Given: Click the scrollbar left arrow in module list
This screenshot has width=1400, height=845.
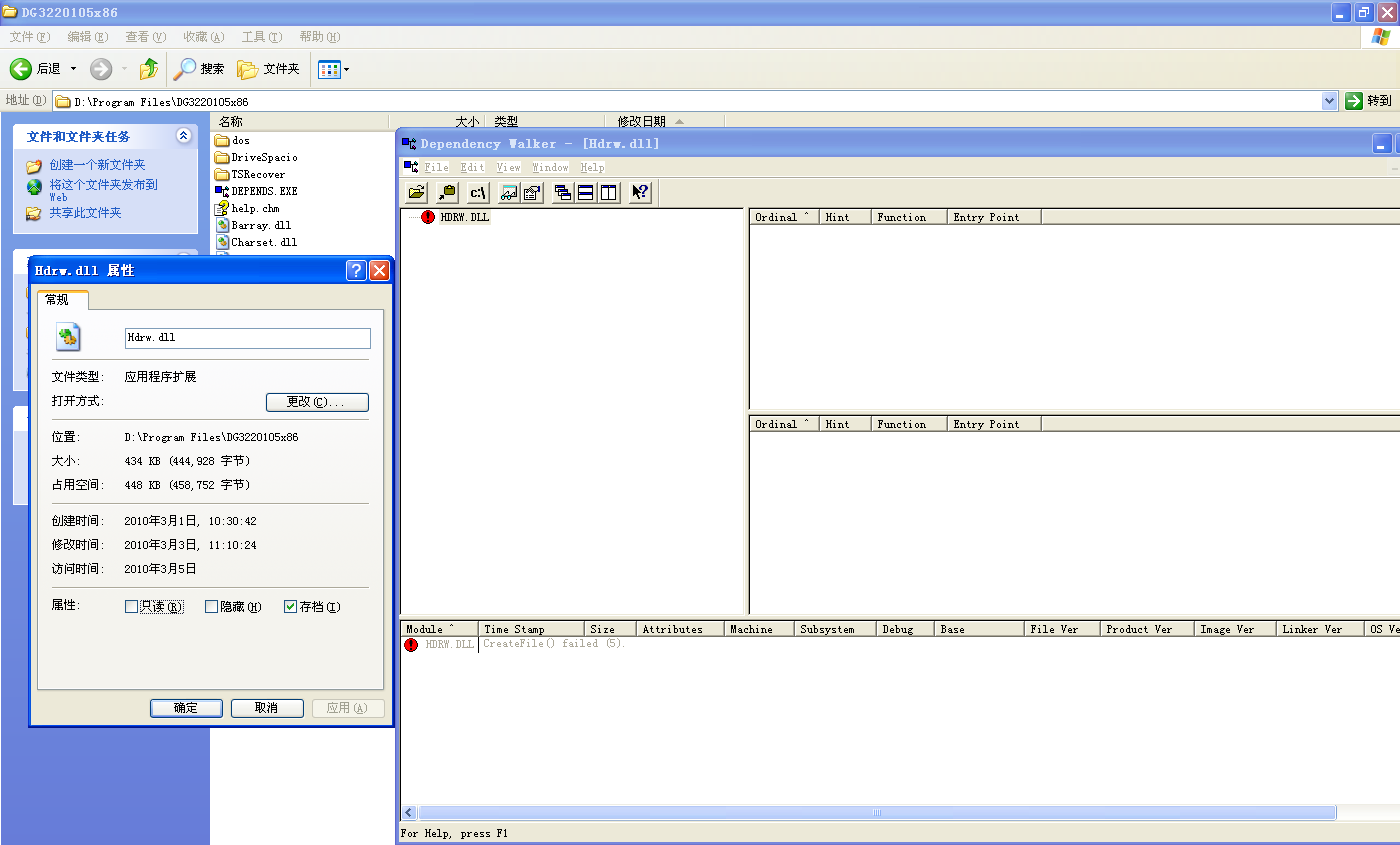Looking at the screenshot, I should tap(409, 813).
